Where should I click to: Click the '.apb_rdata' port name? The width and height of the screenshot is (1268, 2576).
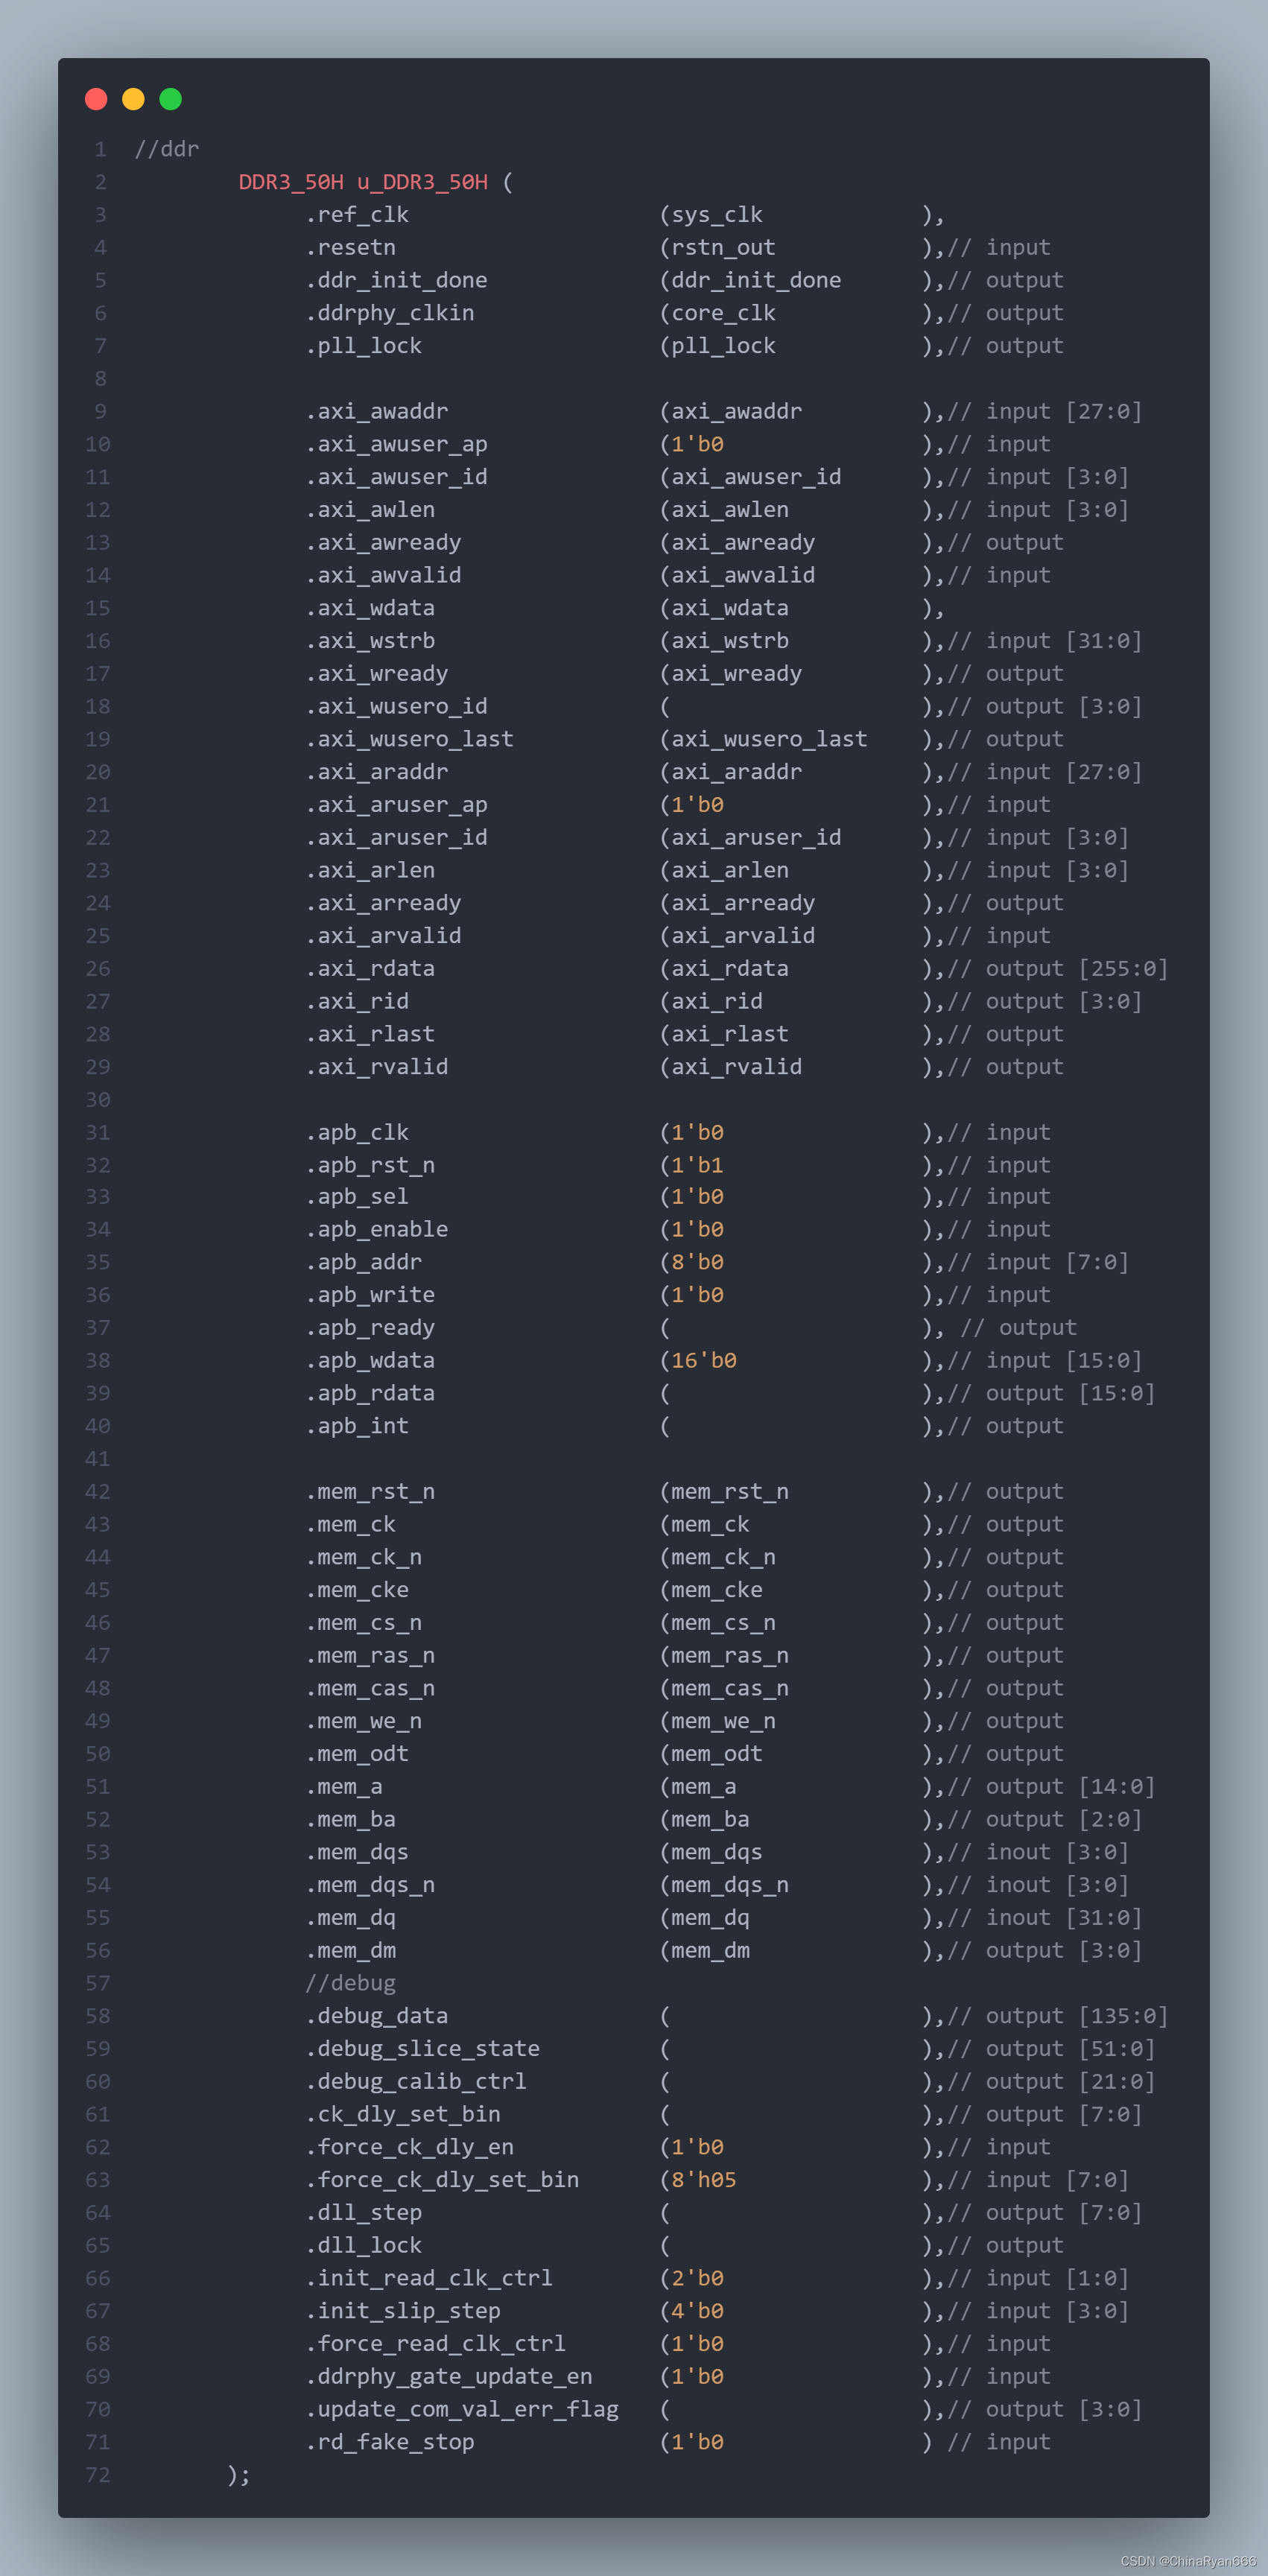coord(370,1394)
